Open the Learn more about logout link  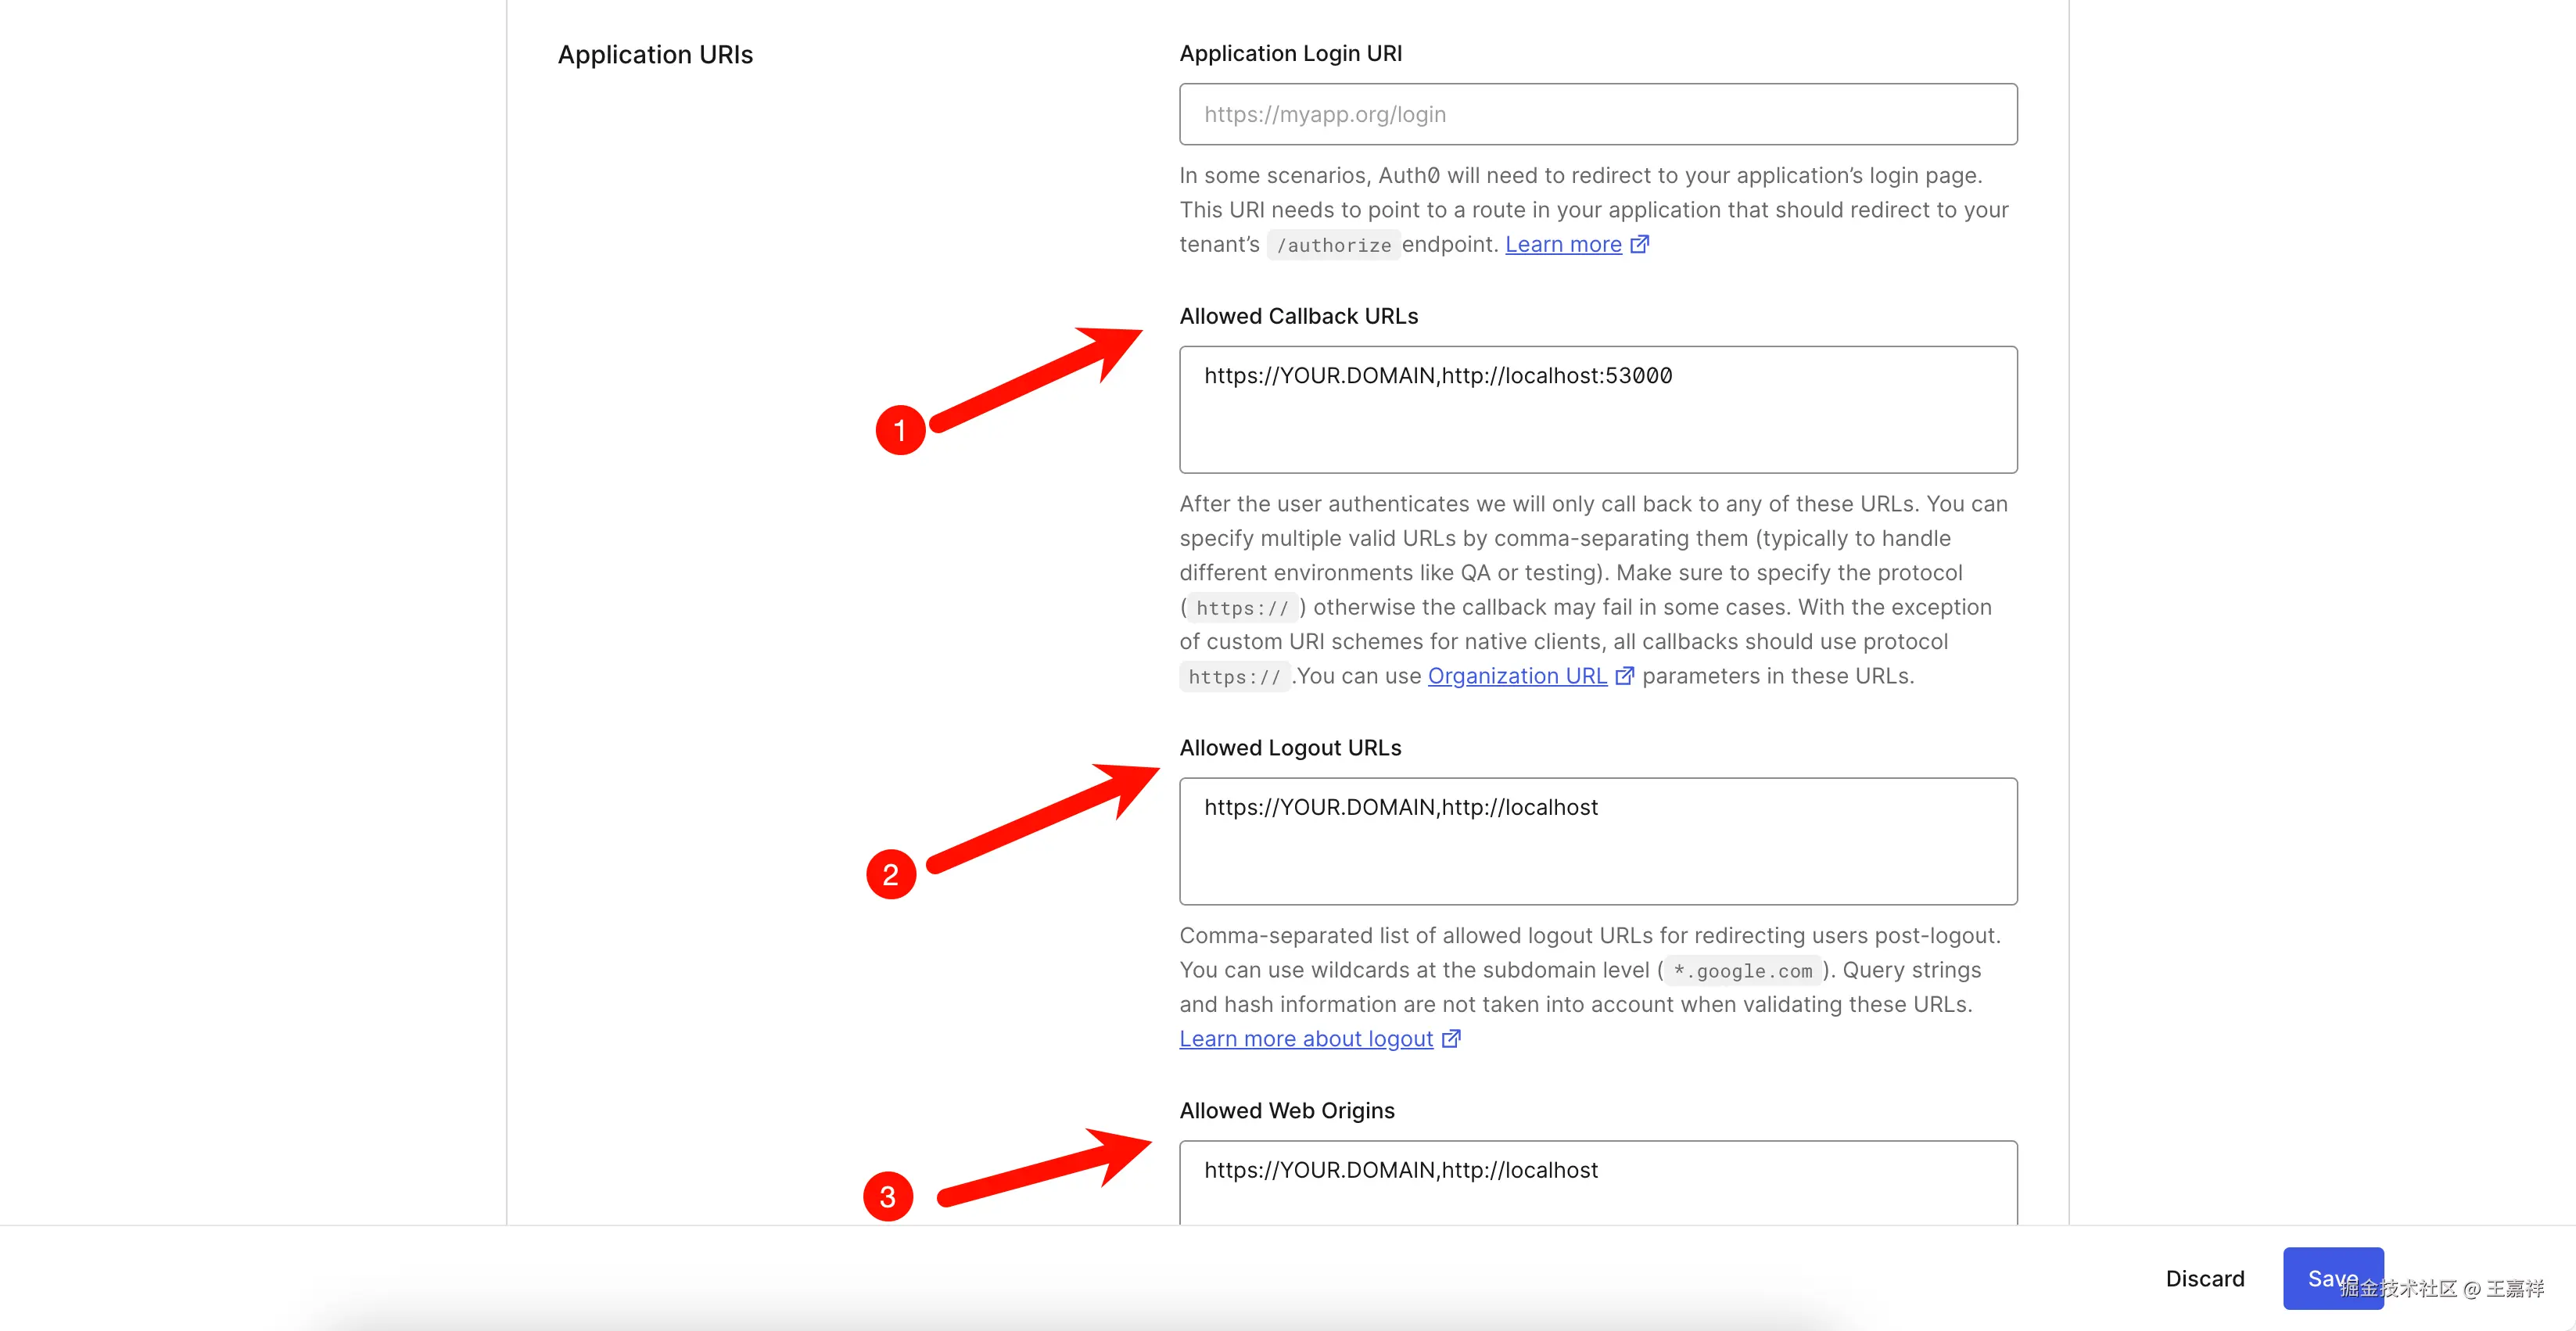click(1306, 1039)
